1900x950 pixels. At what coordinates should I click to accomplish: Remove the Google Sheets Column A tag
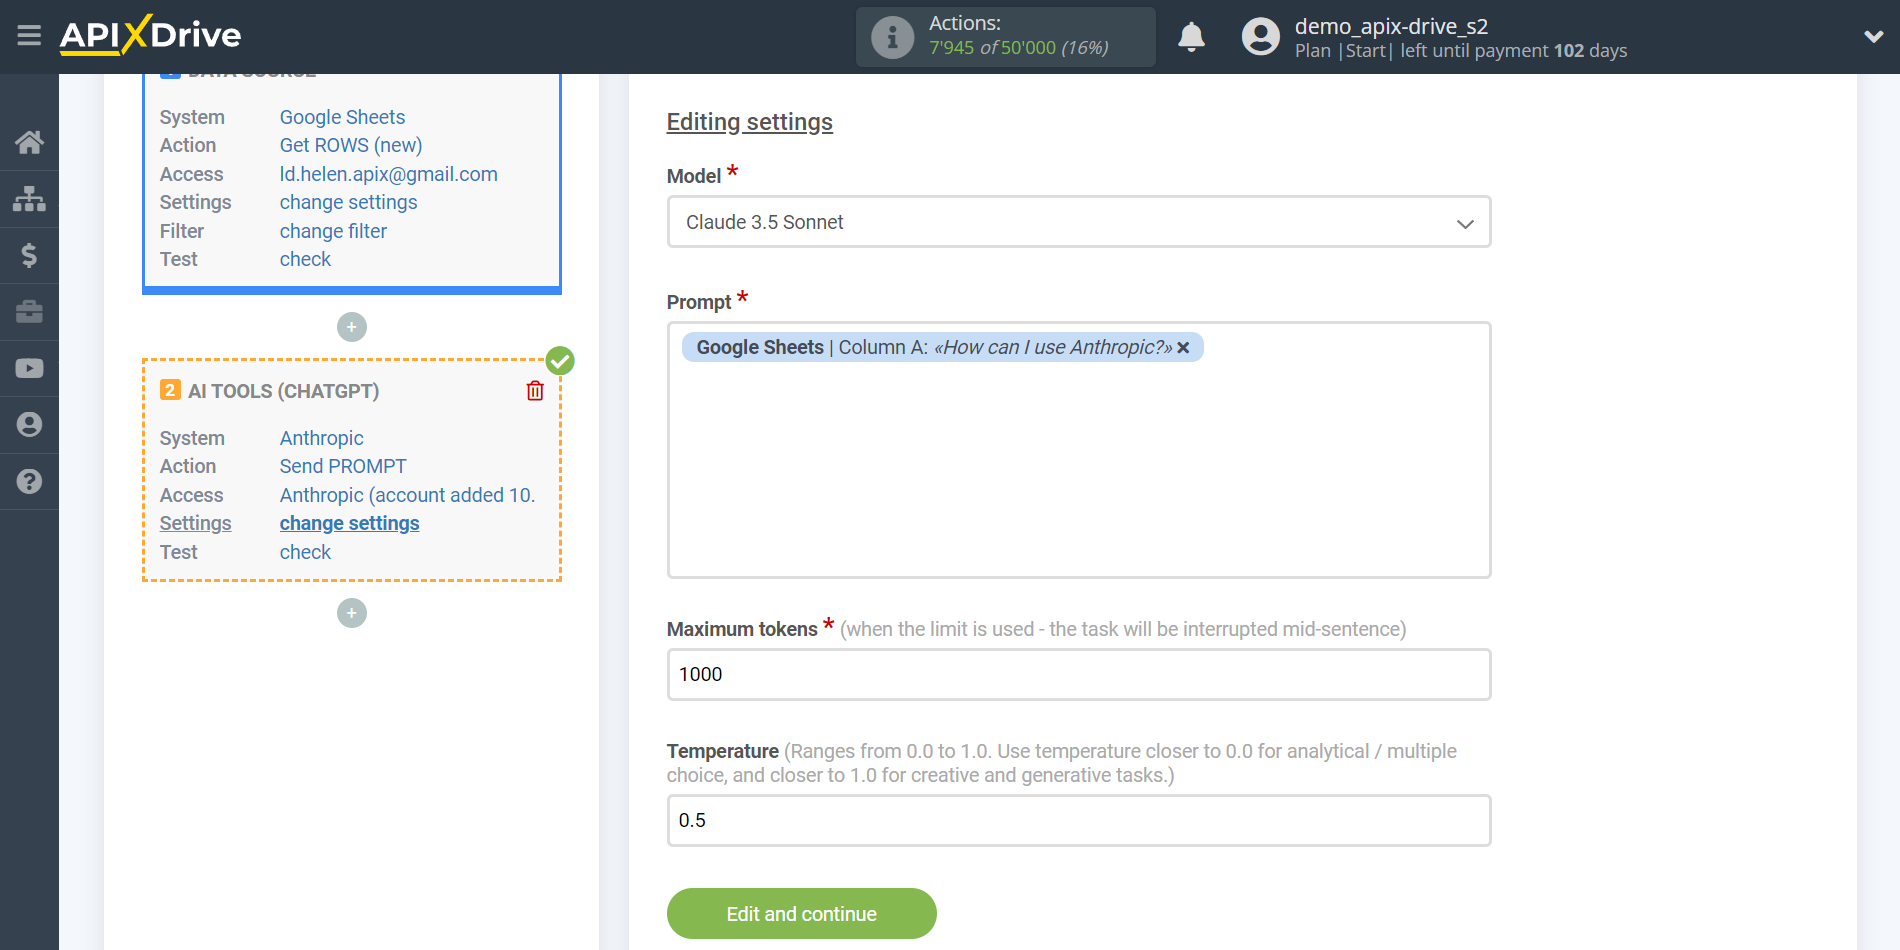click(x=1184, y=347)
